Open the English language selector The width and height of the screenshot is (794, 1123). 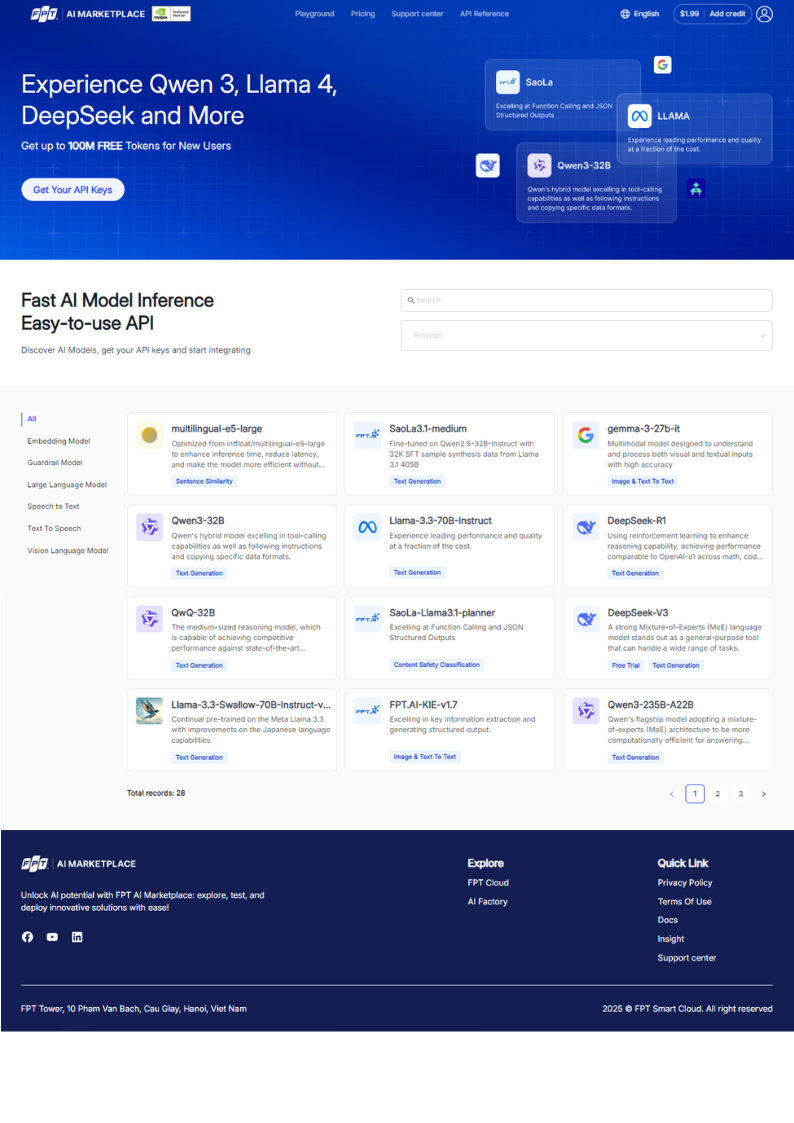coord(639,14)
